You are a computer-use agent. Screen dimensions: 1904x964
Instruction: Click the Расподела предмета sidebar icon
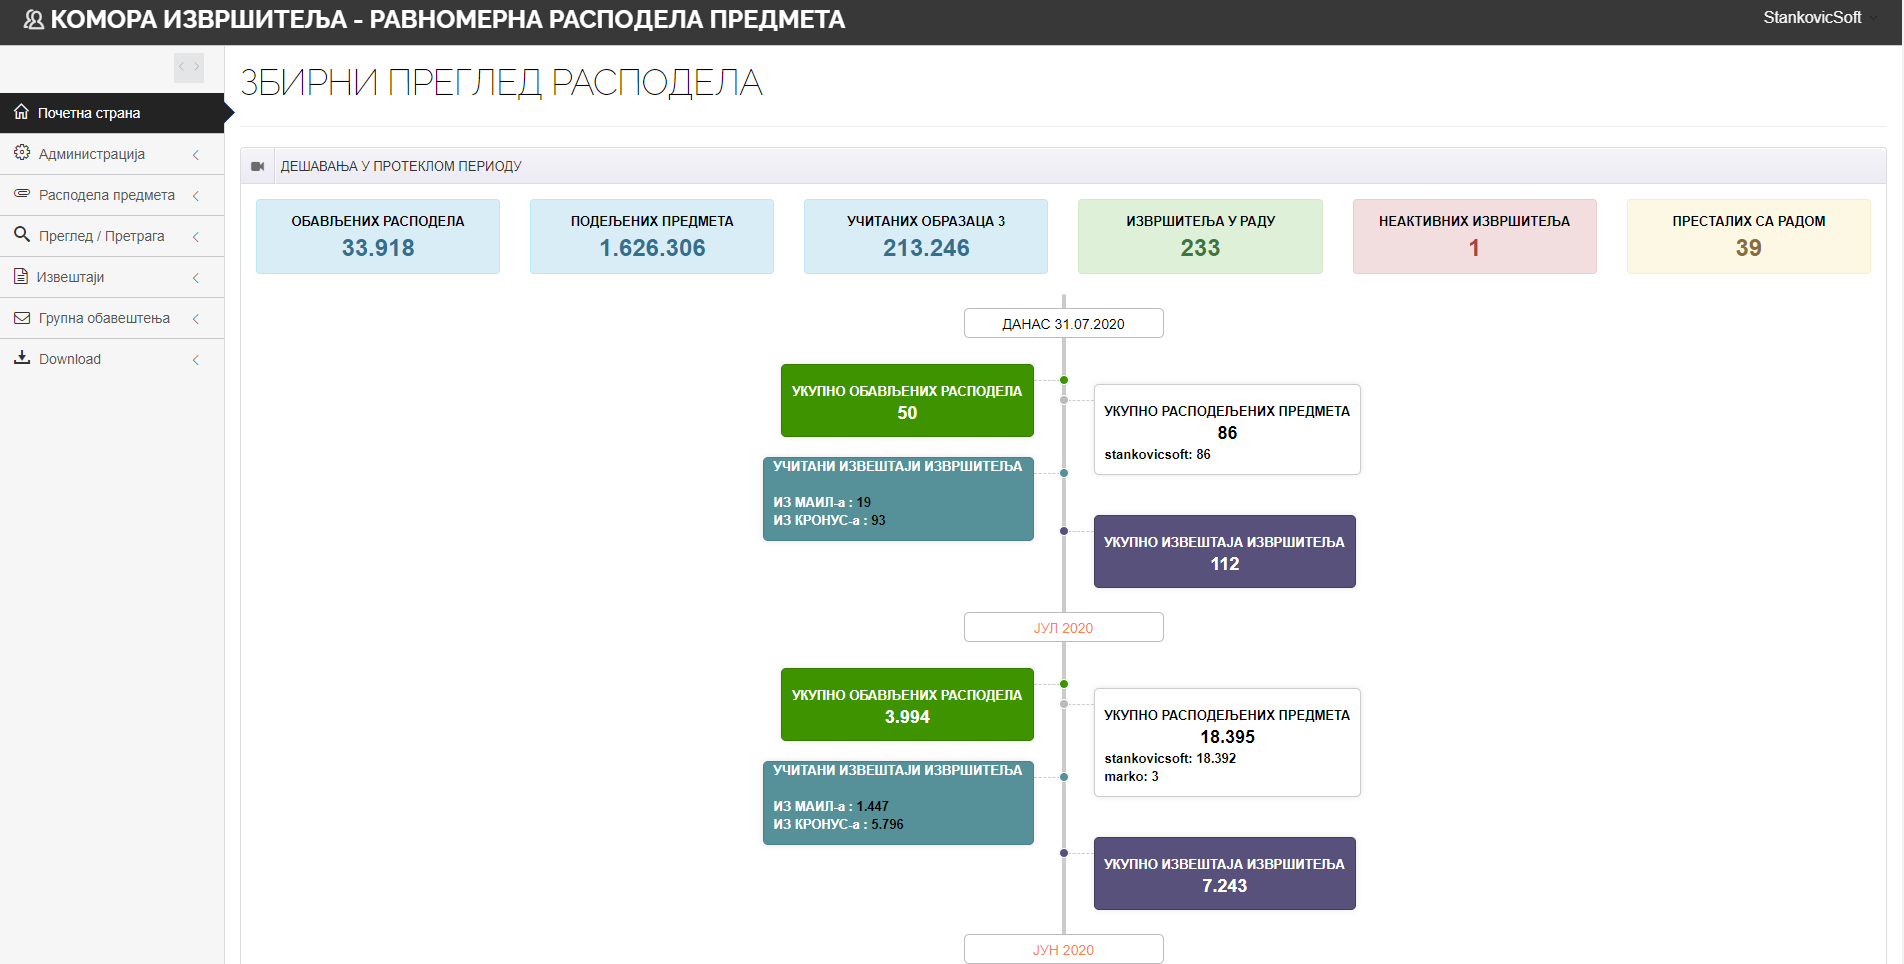coord(21,194)
